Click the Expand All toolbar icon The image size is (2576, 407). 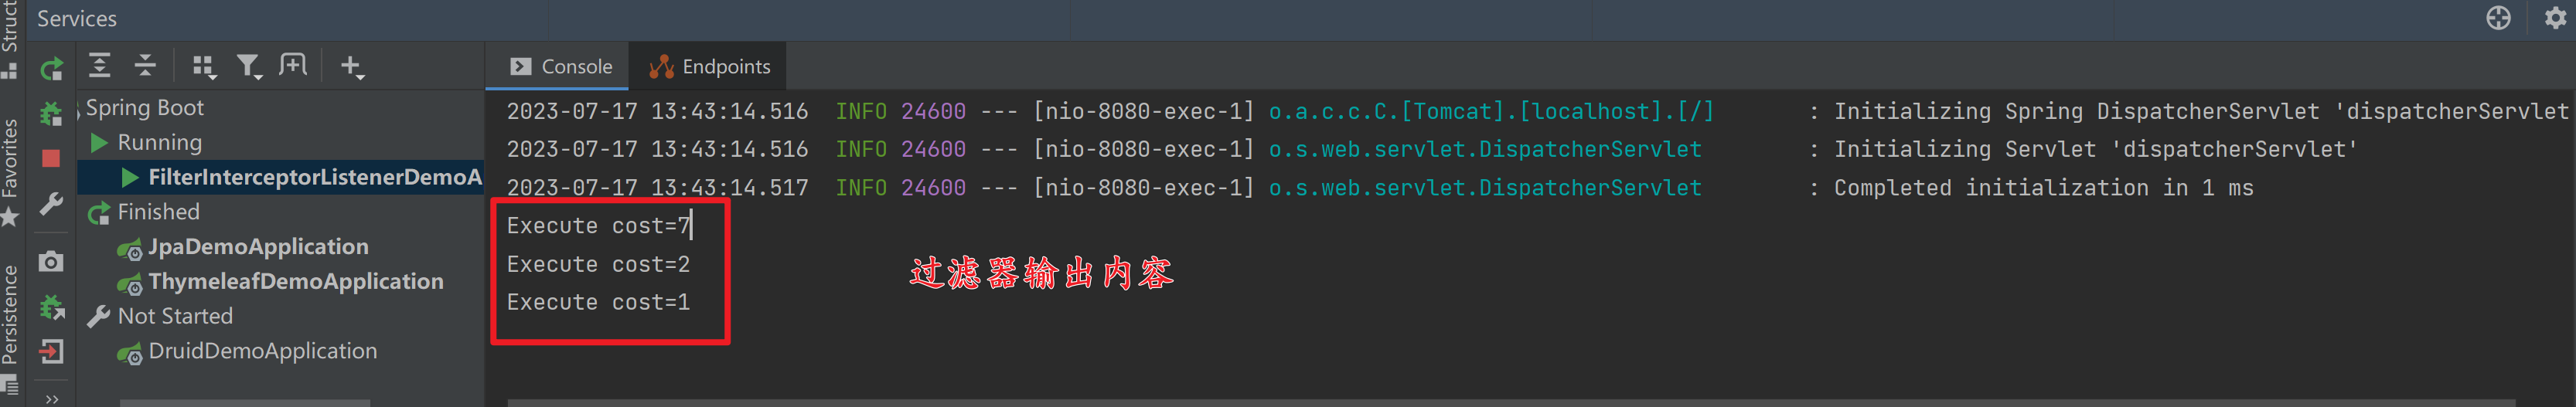(100, 66)
